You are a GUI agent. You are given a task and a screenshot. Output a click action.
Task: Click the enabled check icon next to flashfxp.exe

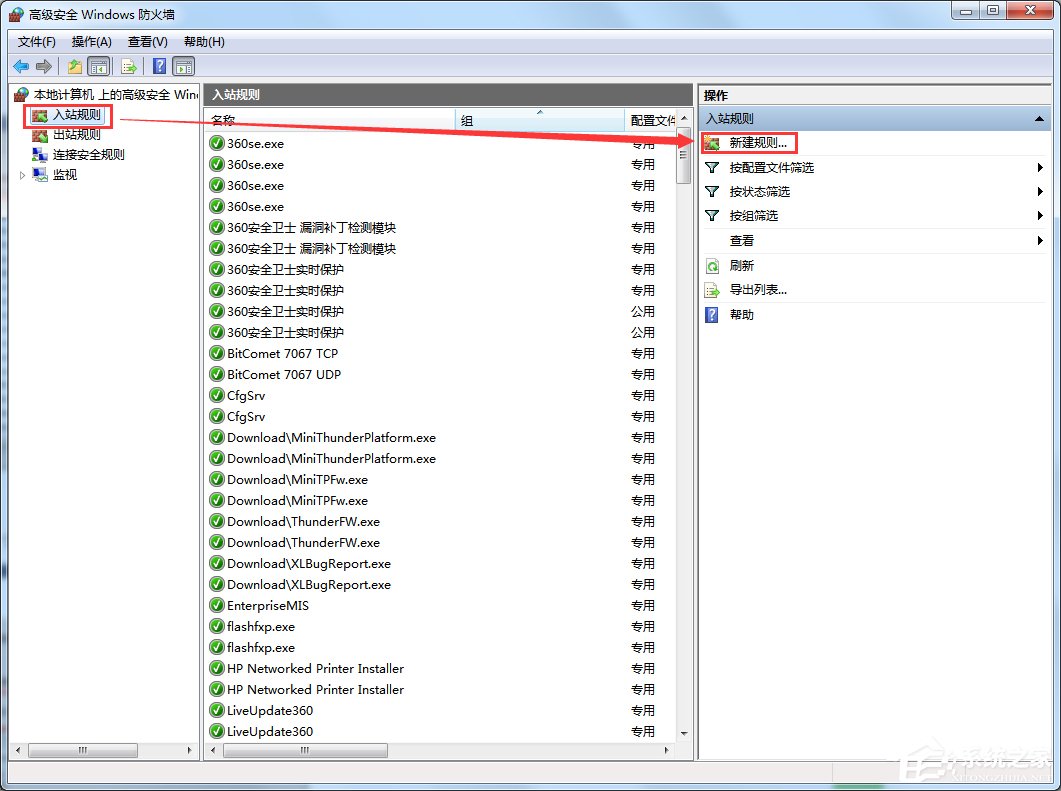pyautogui.click(x=215, y=626)
